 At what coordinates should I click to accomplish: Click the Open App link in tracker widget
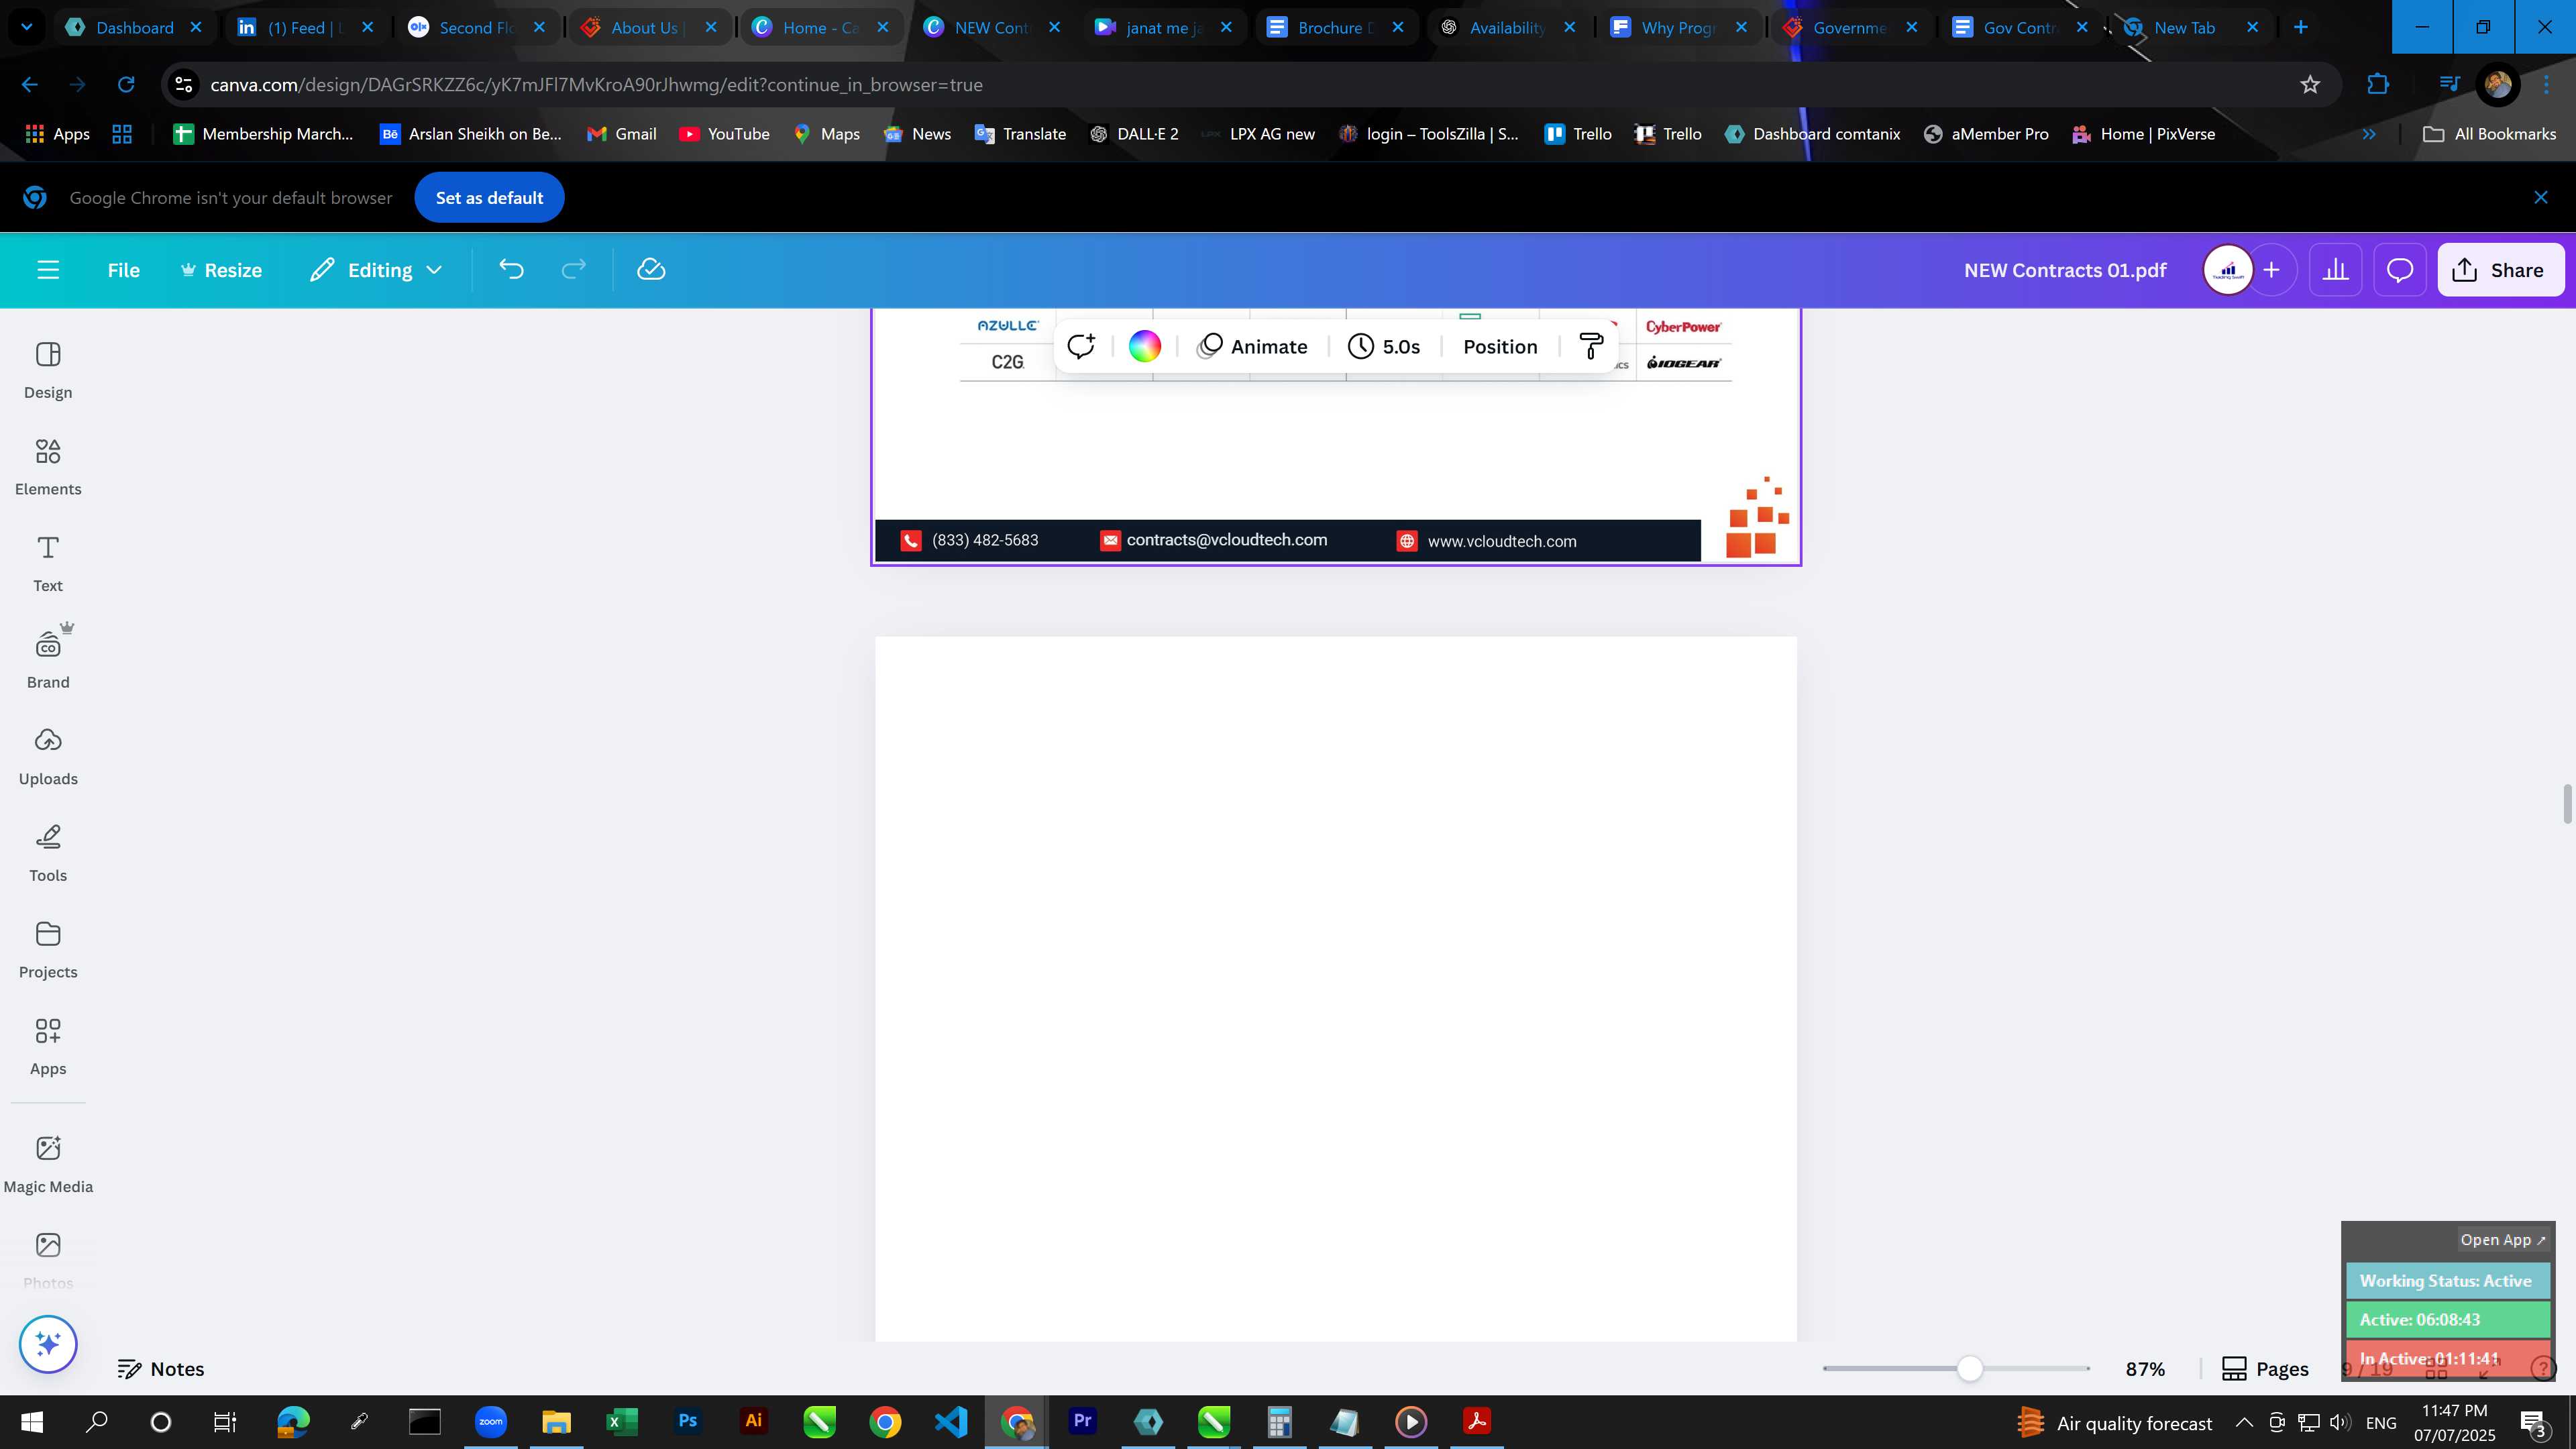point(2503,1240)
